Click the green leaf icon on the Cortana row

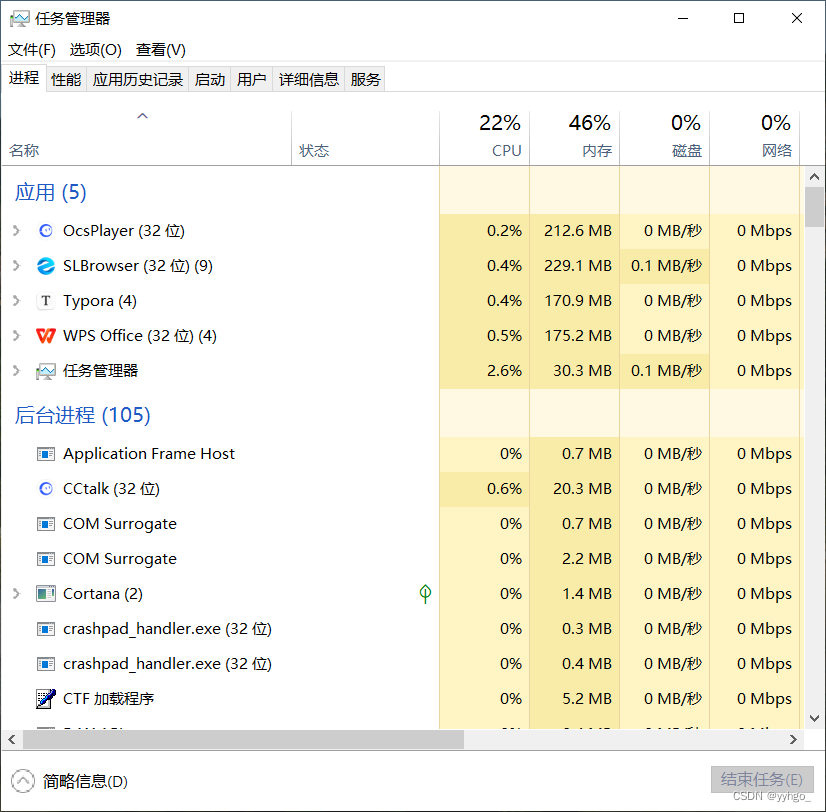[425, 594]
